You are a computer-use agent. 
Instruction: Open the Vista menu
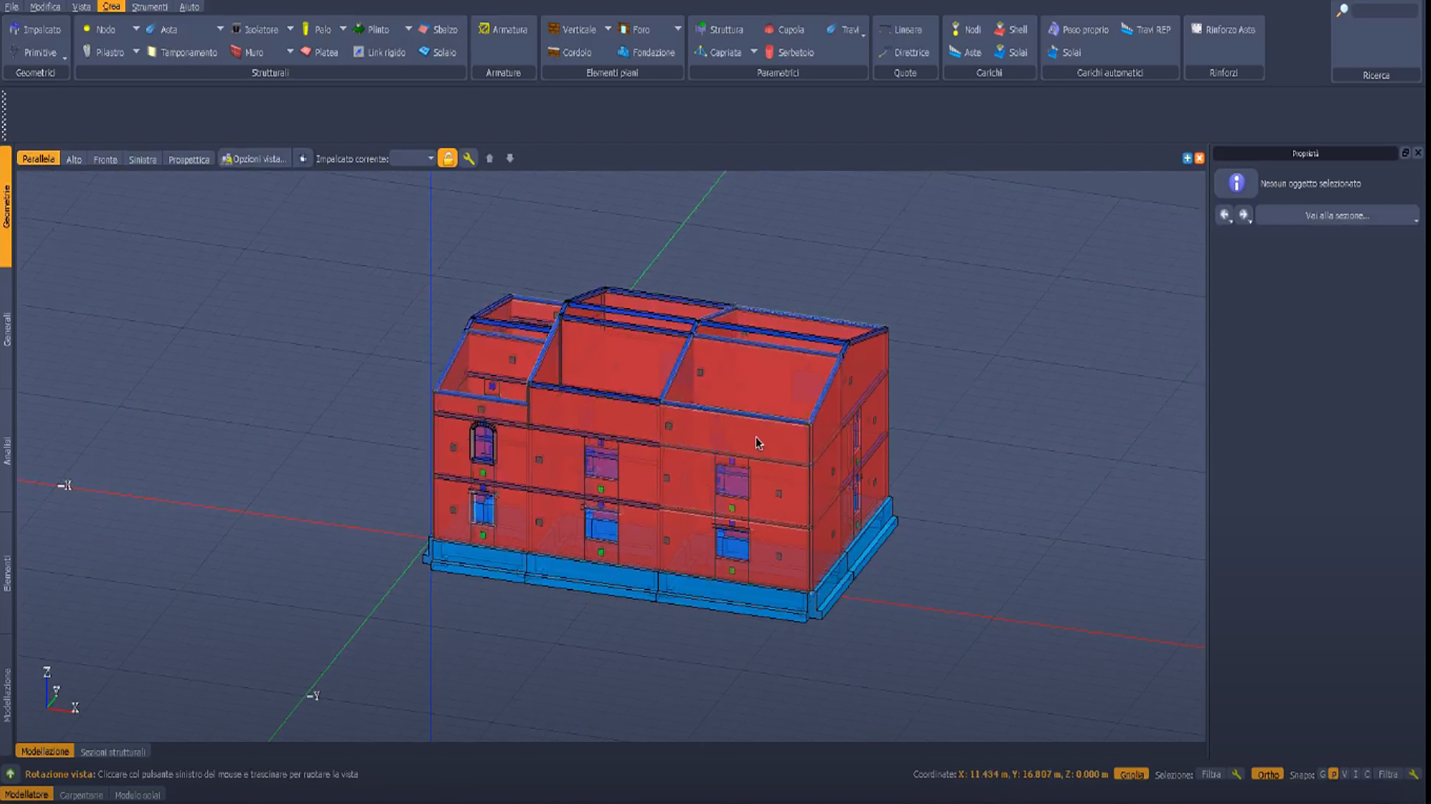tap(81, 7)
